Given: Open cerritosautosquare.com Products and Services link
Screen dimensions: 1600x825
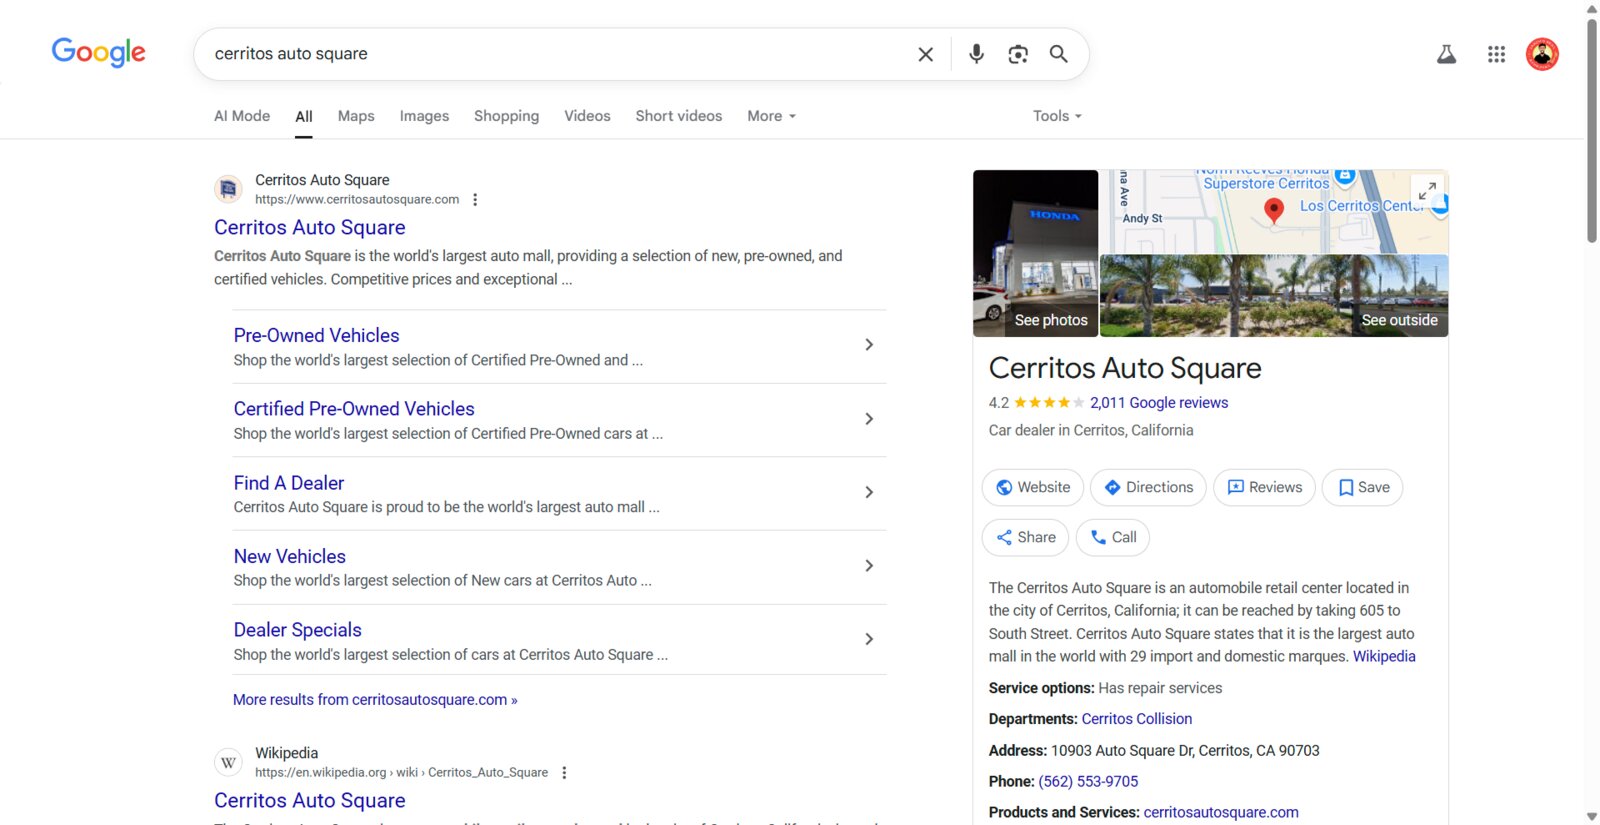Looking at the screenshot, I should (1221, 813).
